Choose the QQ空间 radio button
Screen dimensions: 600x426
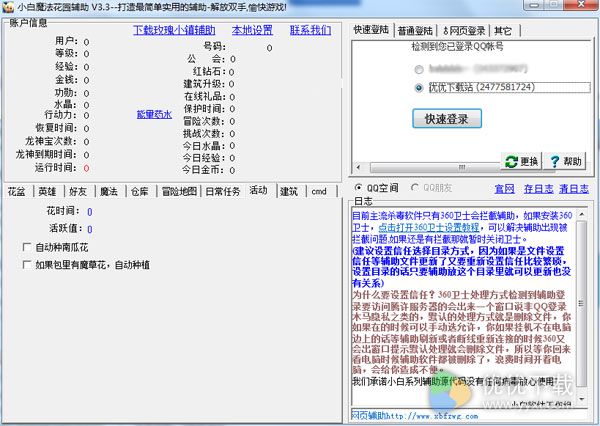click(x=359, y=188)
